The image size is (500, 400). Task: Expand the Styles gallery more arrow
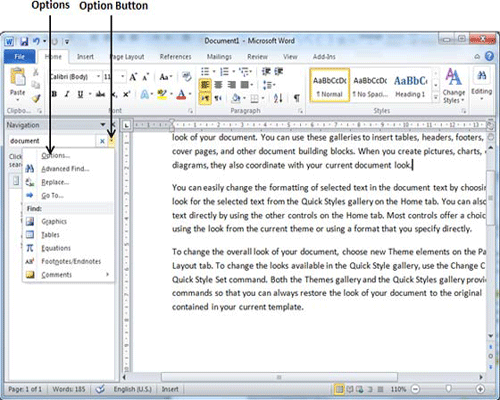[436, 98]
